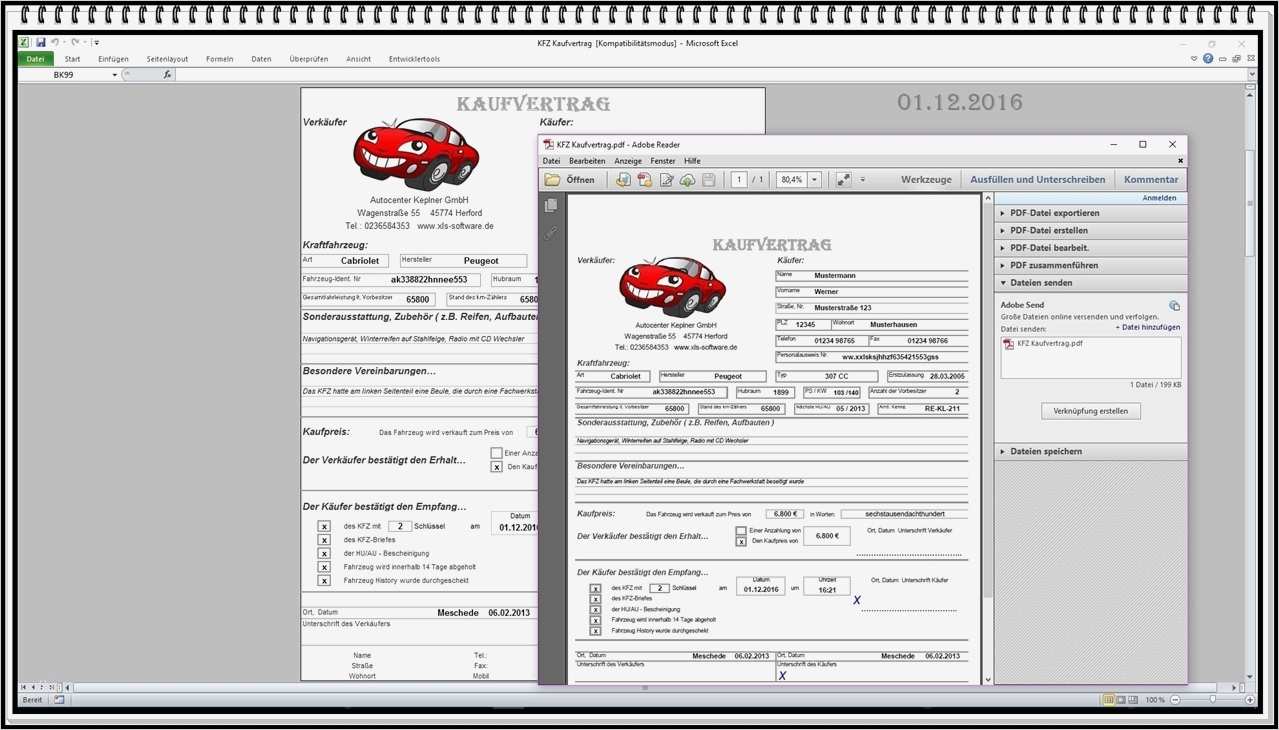Expand the Dateien speichern section

click(x=1045, y=451)
